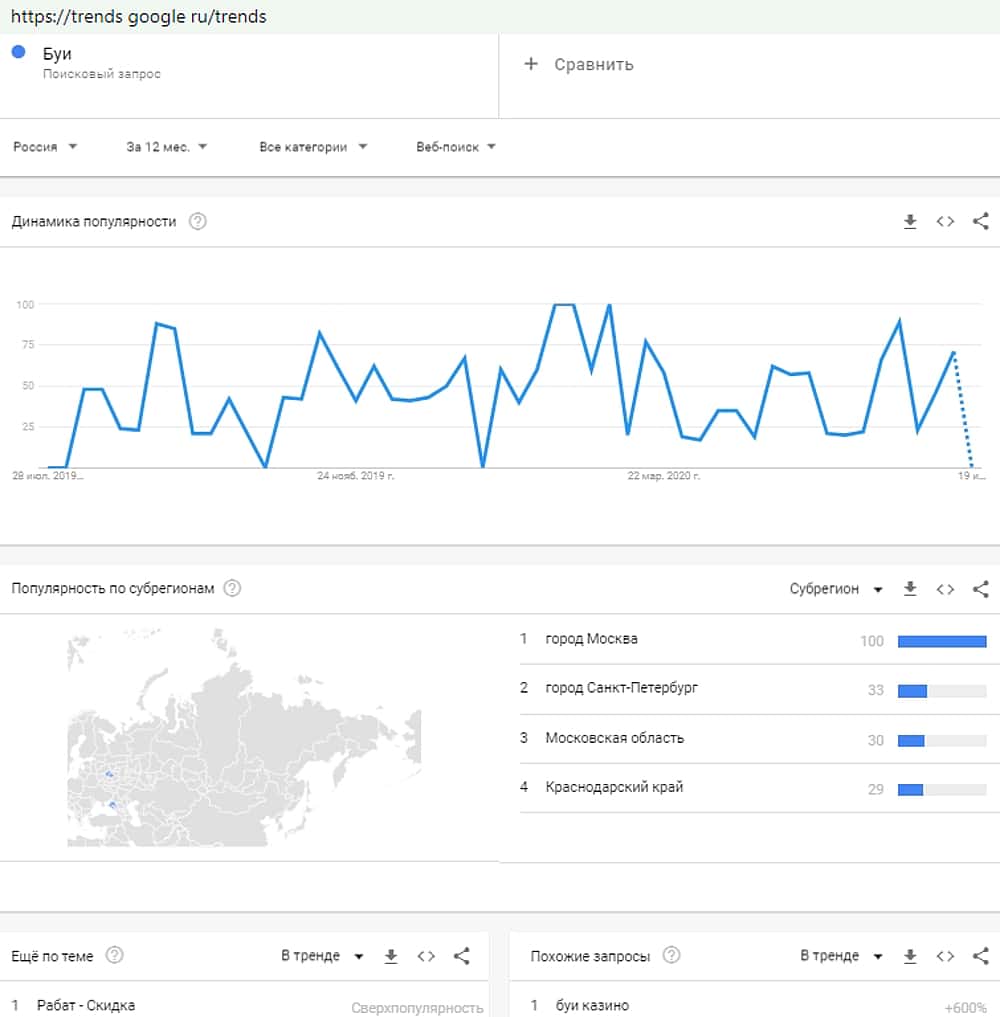Expand the Субрегион selector
The image size is (1000, 1017).
(836, 589)
